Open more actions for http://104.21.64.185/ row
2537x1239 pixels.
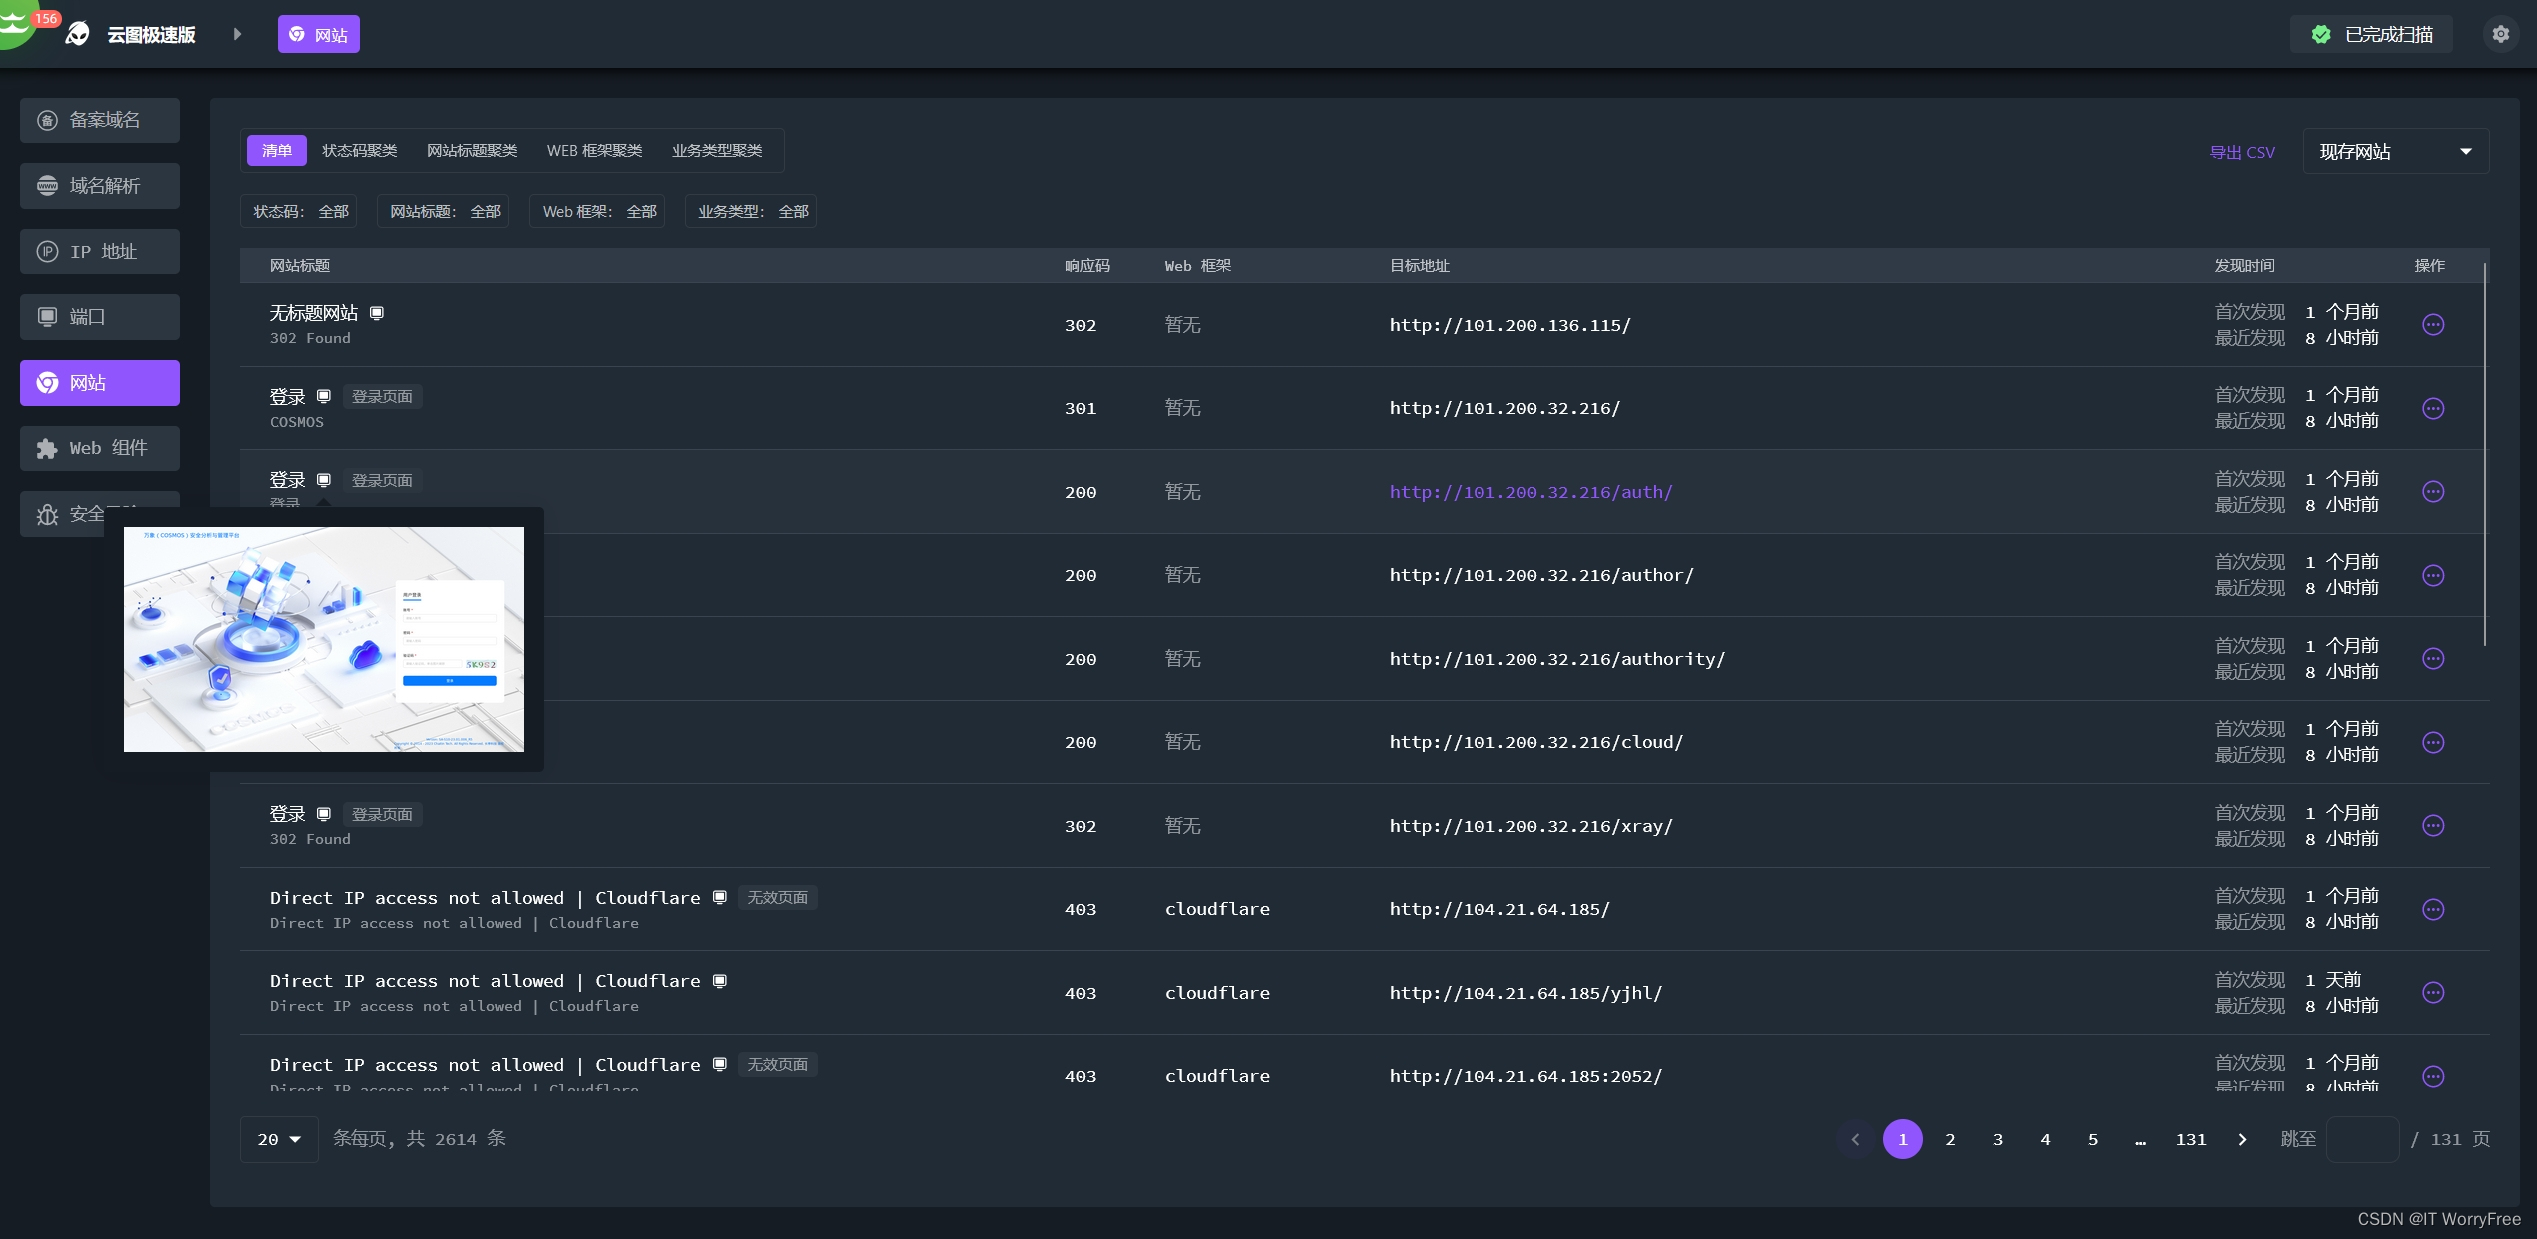[2433, 910]
